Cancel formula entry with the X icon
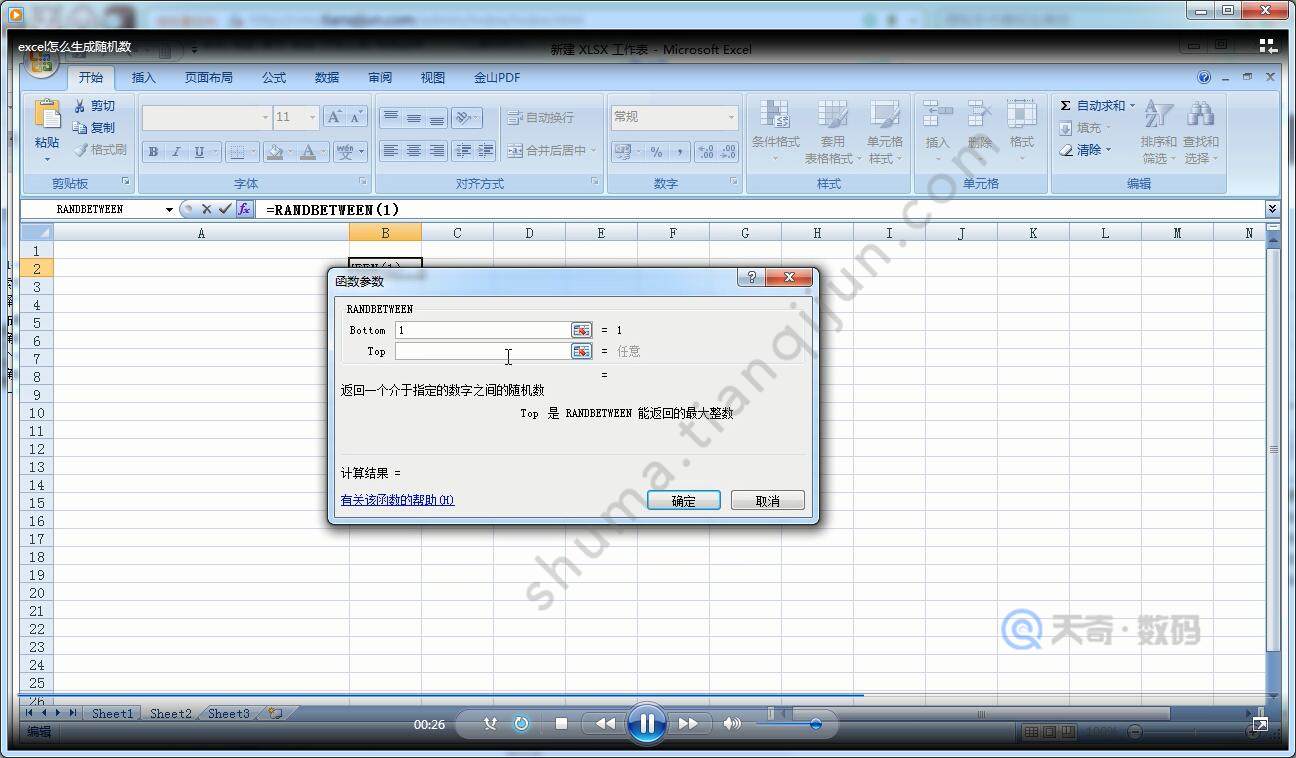This screenshot has width=1296, height=758. [206, 209]
